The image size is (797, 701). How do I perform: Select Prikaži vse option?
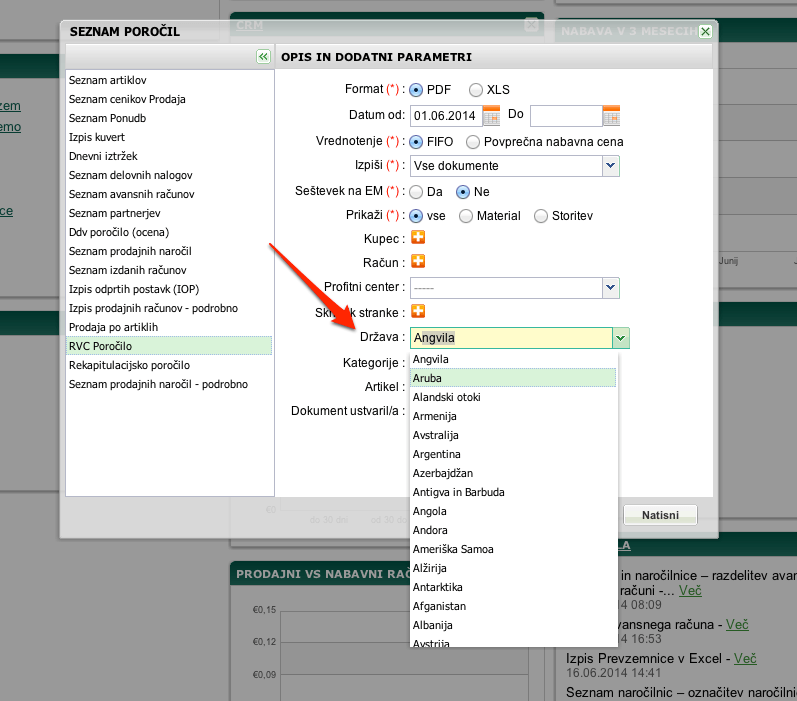pyautogui.click(x=416, y=216)
